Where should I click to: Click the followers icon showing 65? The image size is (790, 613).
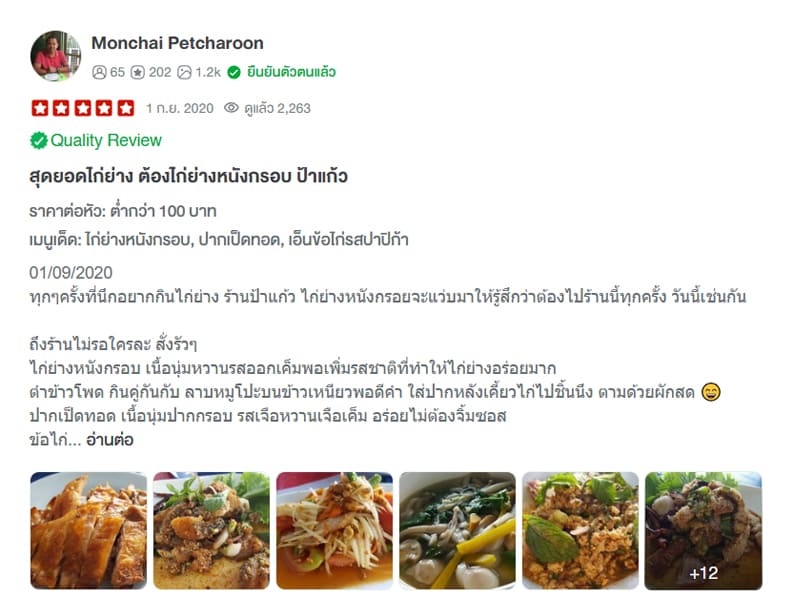click(99, 73)
